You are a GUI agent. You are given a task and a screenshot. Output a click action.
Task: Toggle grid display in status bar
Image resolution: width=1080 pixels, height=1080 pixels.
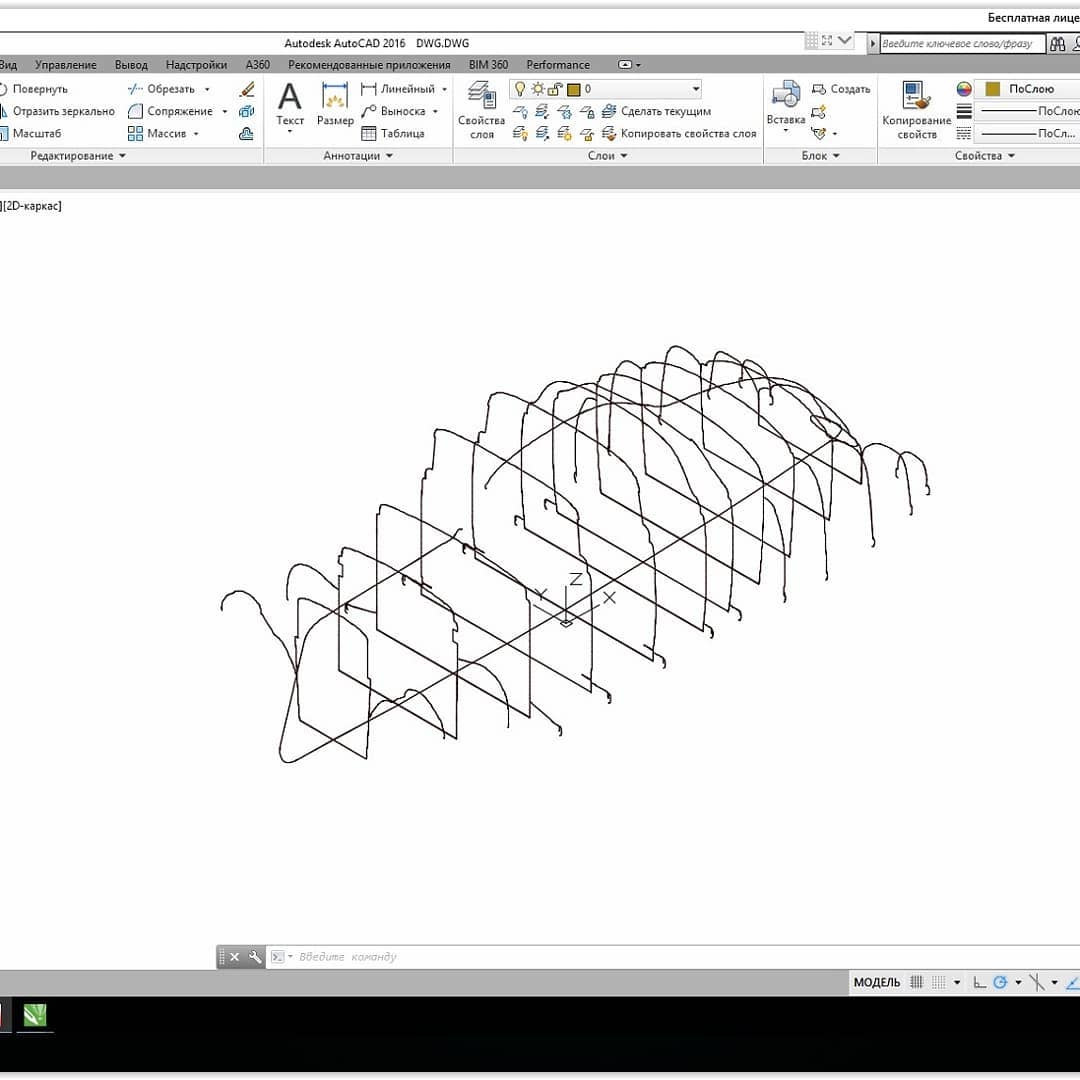click(917, 982)
